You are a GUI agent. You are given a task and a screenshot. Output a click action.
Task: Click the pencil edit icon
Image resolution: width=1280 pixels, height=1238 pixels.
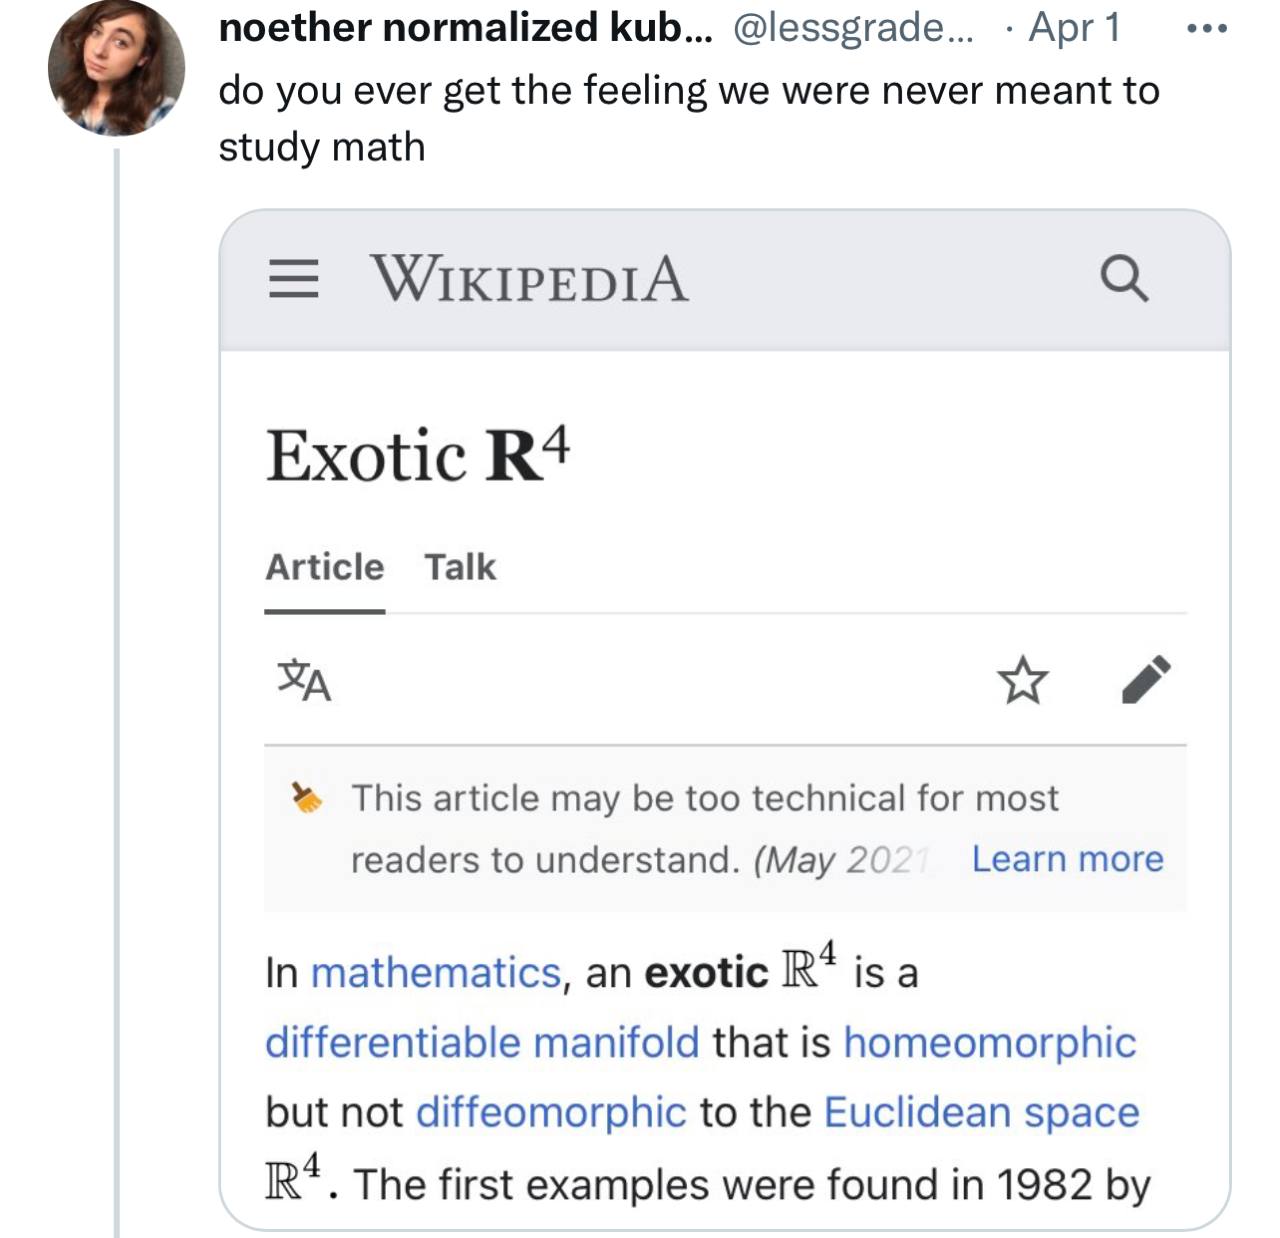pos(1146,680)
